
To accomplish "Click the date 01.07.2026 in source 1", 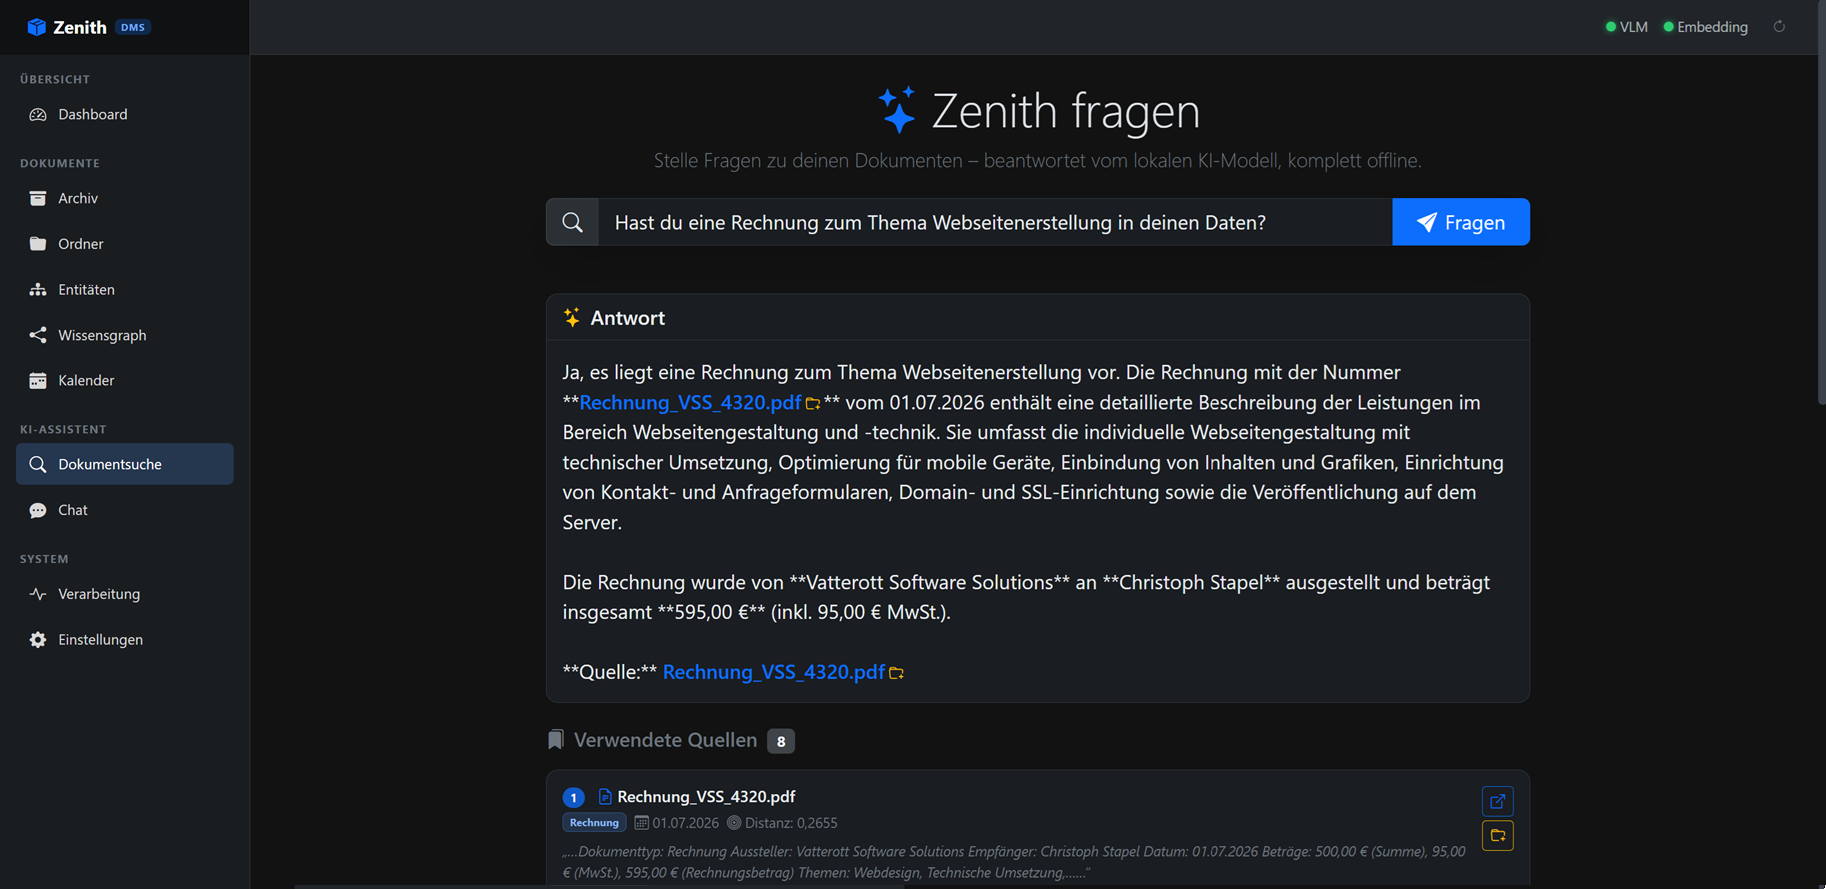I will [686, 823].
